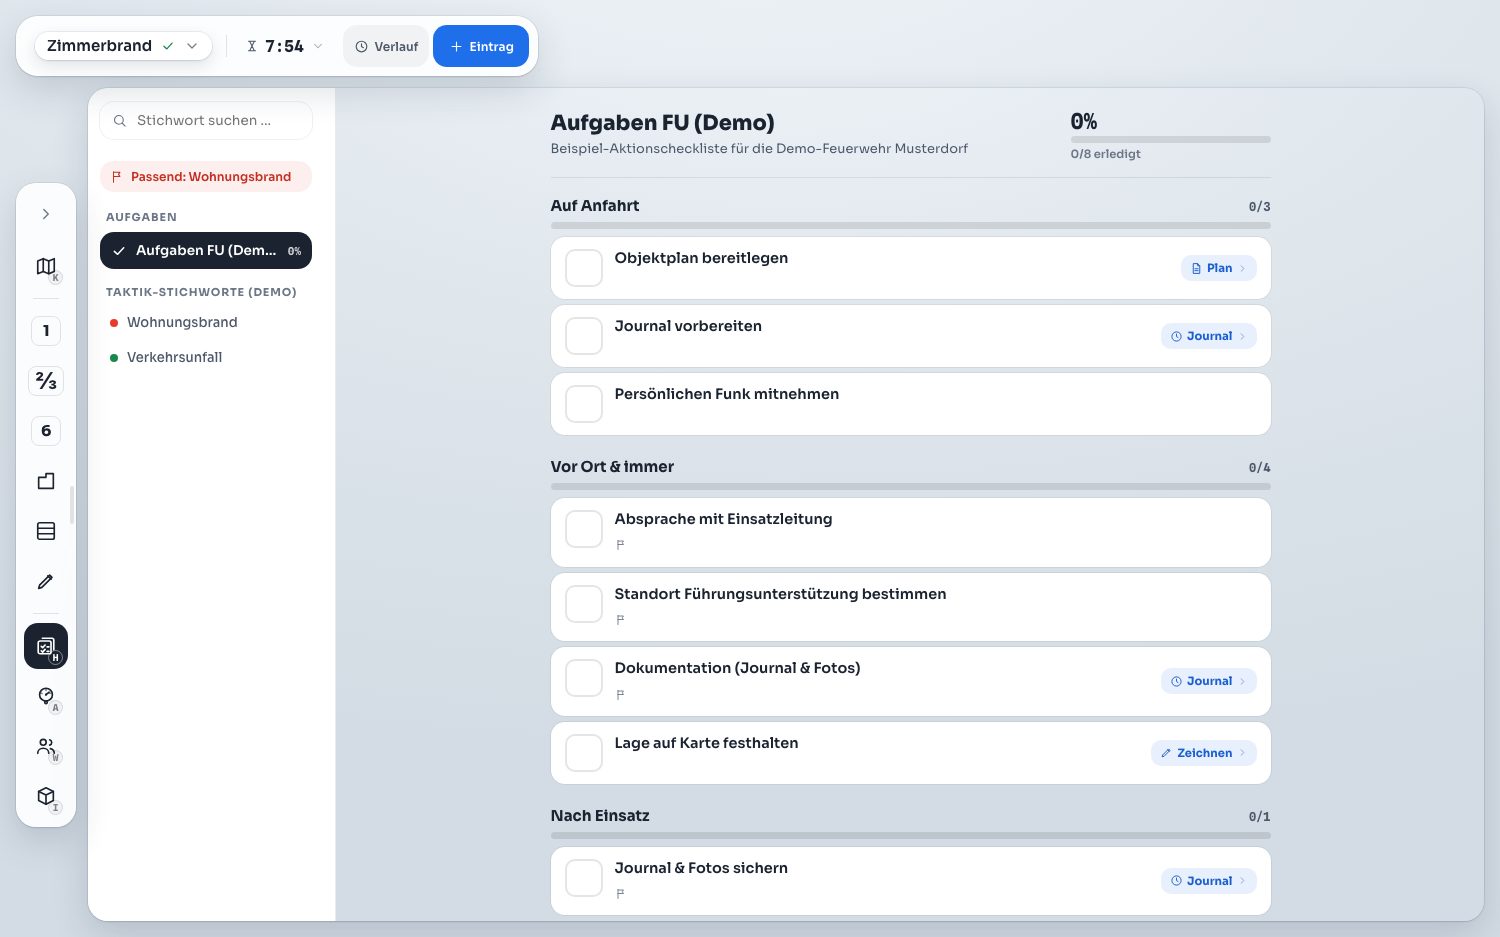This screenshot has width=1500, height=937.
Task: Open the people group icon
Action: (46, 747)
